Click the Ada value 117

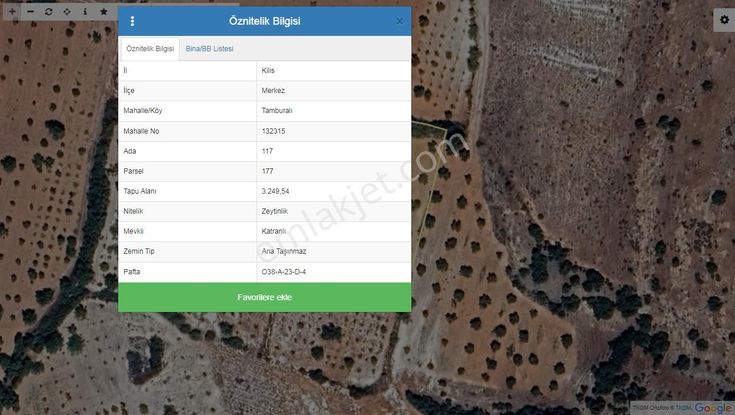click(x=267, y=151)
